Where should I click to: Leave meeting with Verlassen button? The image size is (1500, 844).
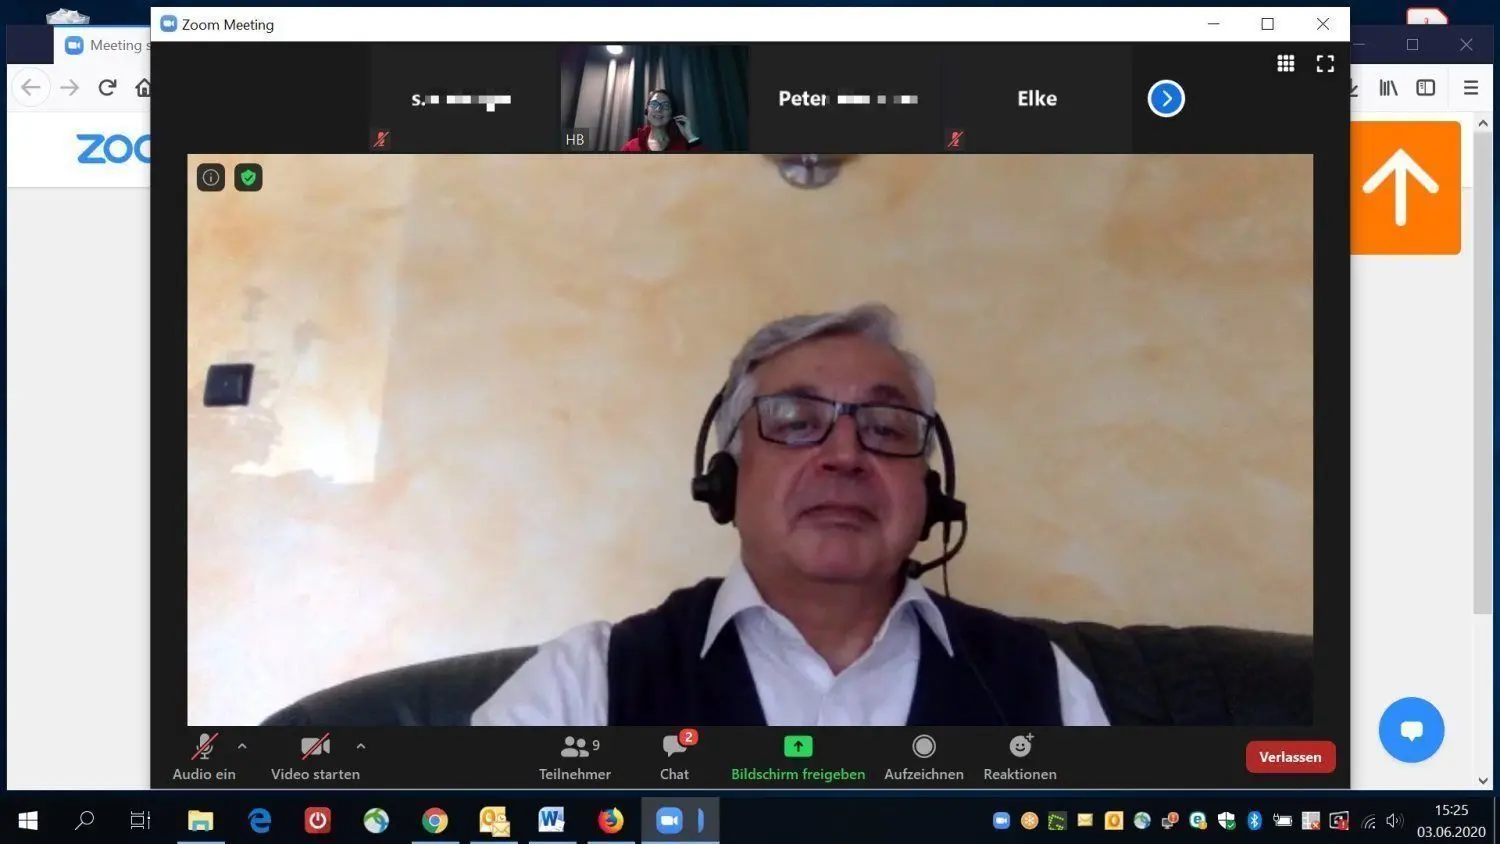[x=1290, y=757]
